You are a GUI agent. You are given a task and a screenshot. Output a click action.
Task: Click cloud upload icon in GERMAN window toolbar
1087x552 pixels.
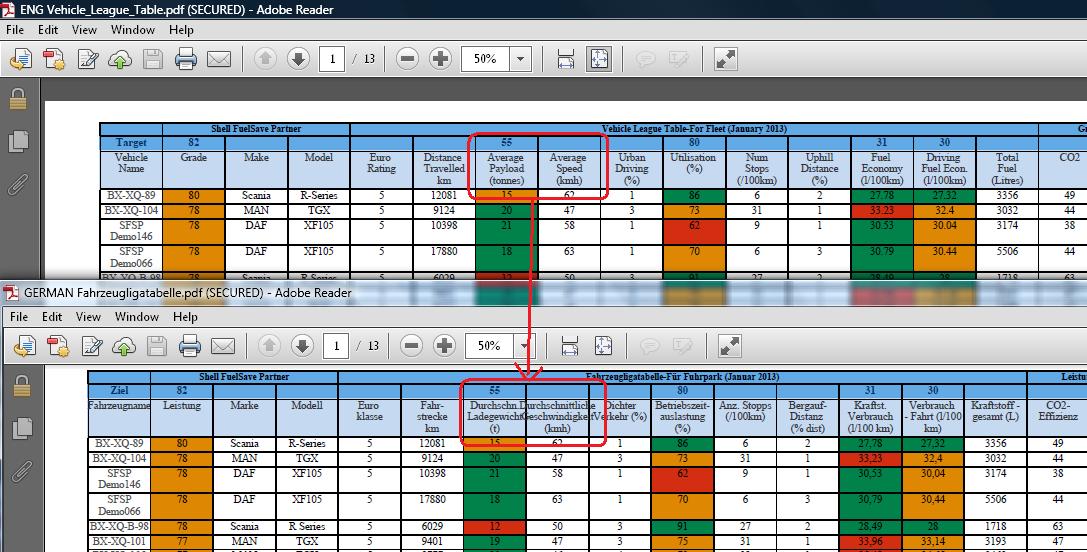(x=124, y=345)
